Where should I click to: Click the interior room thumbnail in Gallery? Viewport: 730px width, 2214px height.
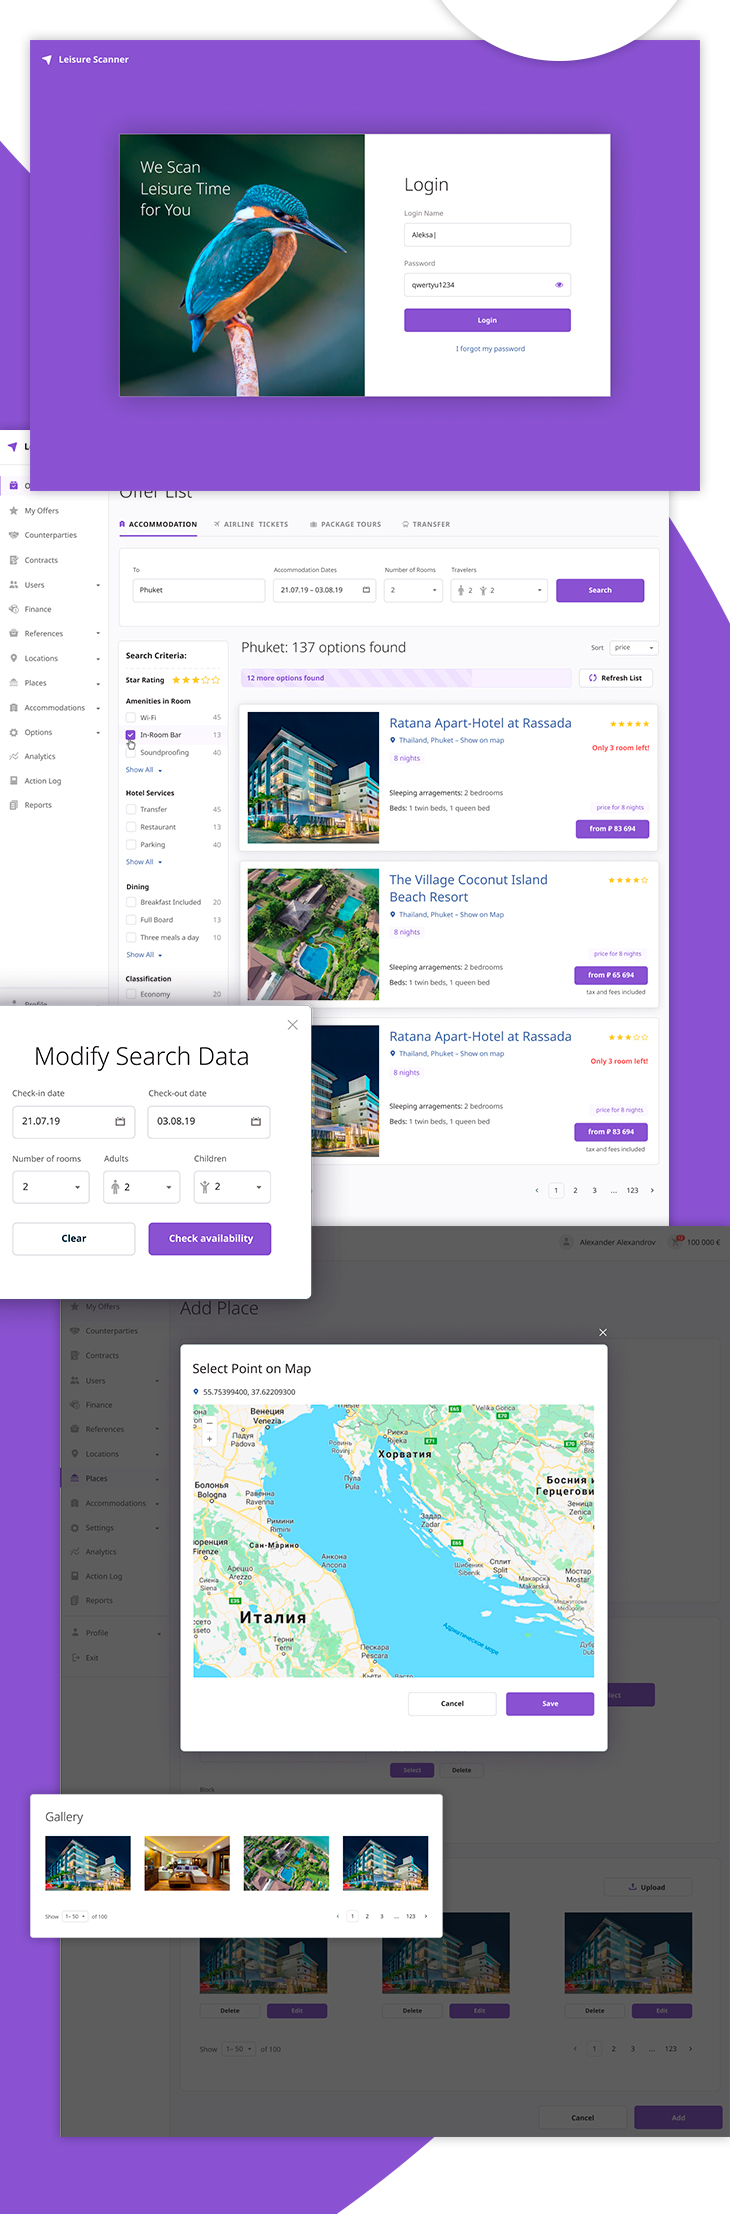pyautogui.click(x=187, y=1863)
